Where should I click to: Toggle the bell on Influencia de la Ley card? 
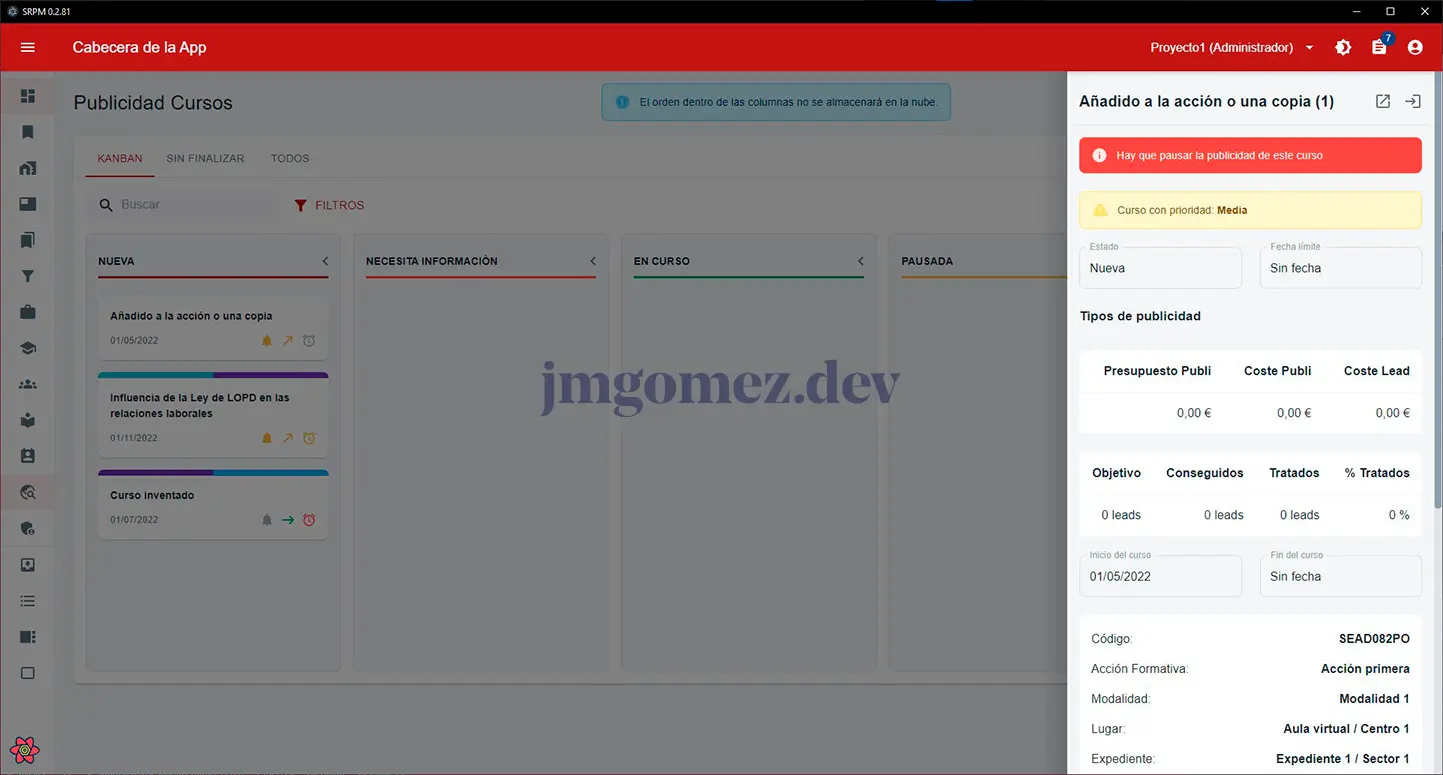(x=267, y=438)
